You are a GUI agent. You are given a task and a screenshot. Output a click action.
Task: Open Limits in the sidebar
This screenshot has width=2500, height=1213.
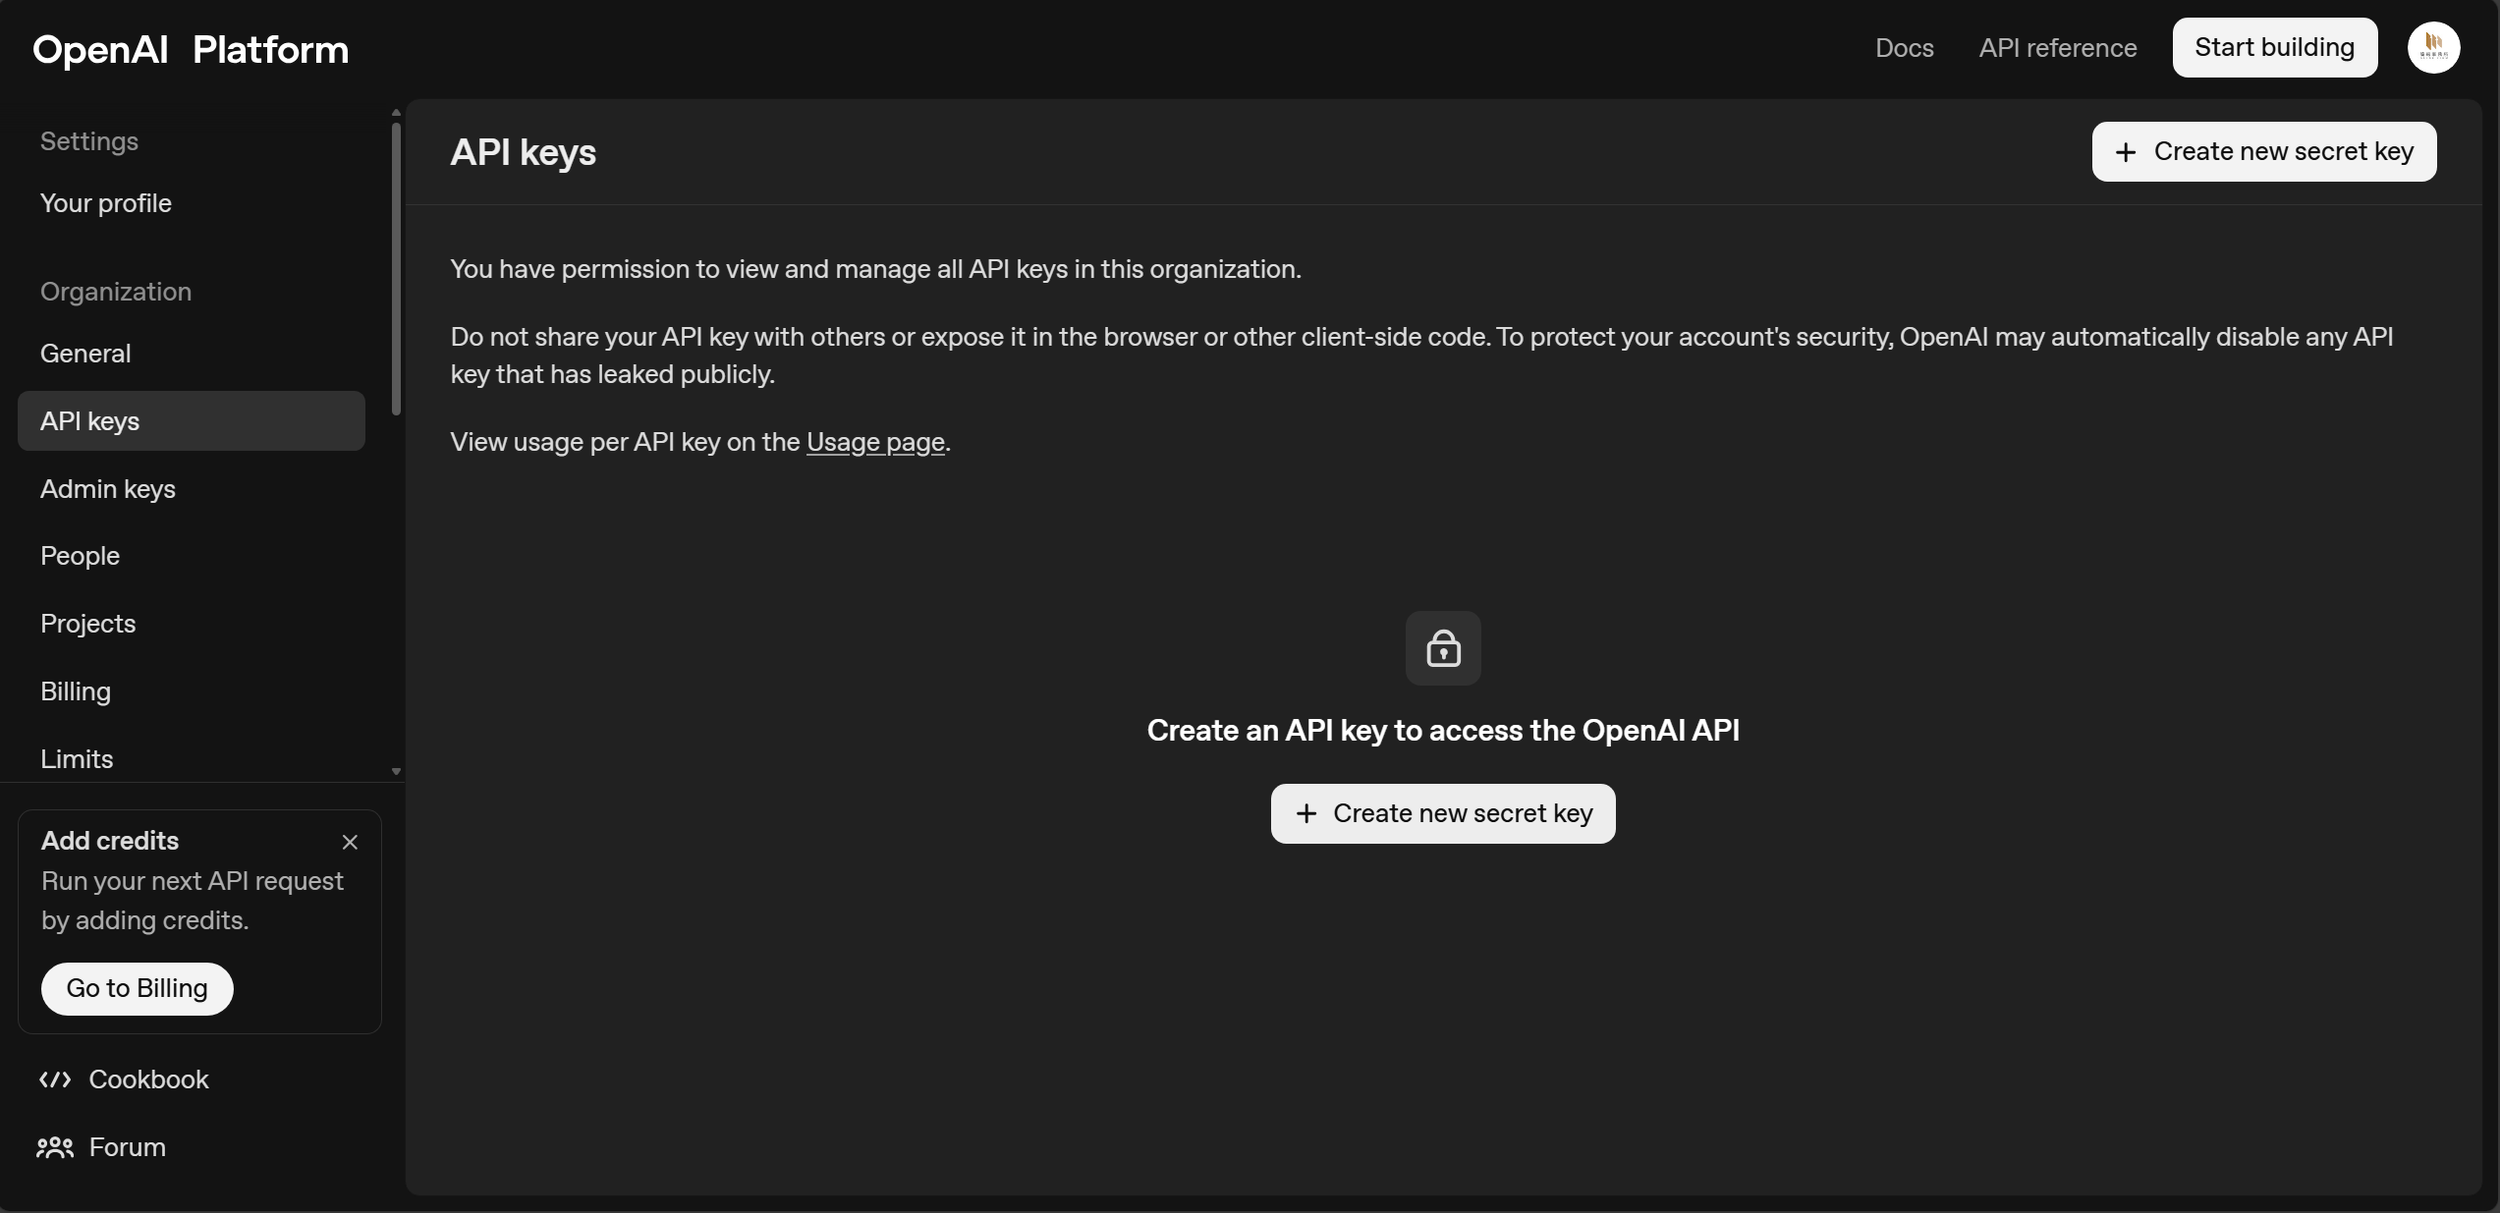tap(77, 759)
